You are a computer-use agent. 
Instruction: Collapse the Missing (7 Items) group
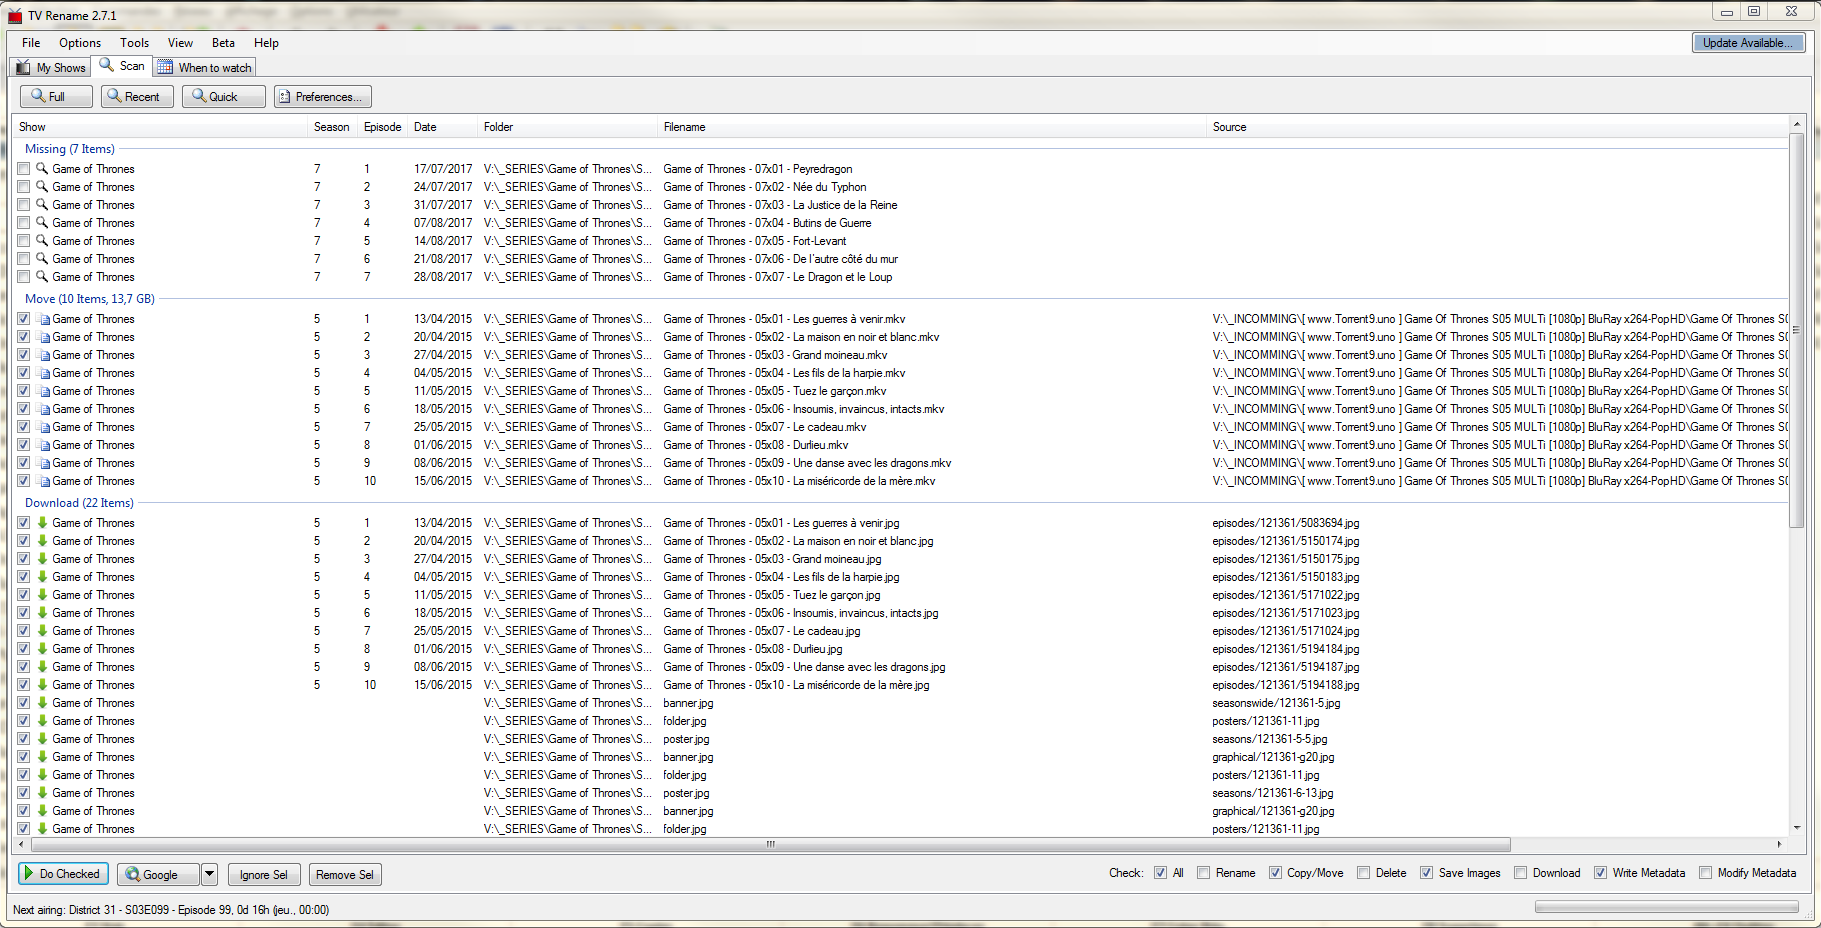coord(70,149)
